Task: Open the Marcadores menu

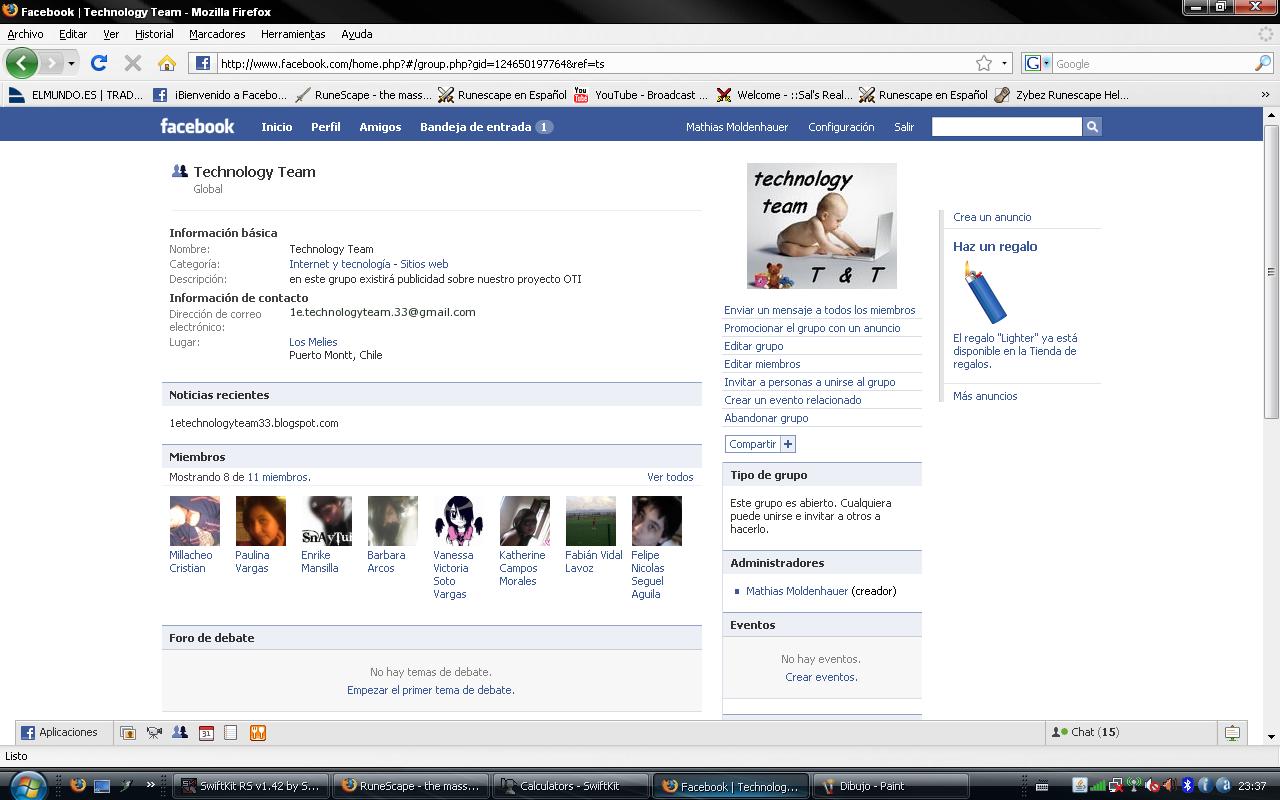Action: 217,34
